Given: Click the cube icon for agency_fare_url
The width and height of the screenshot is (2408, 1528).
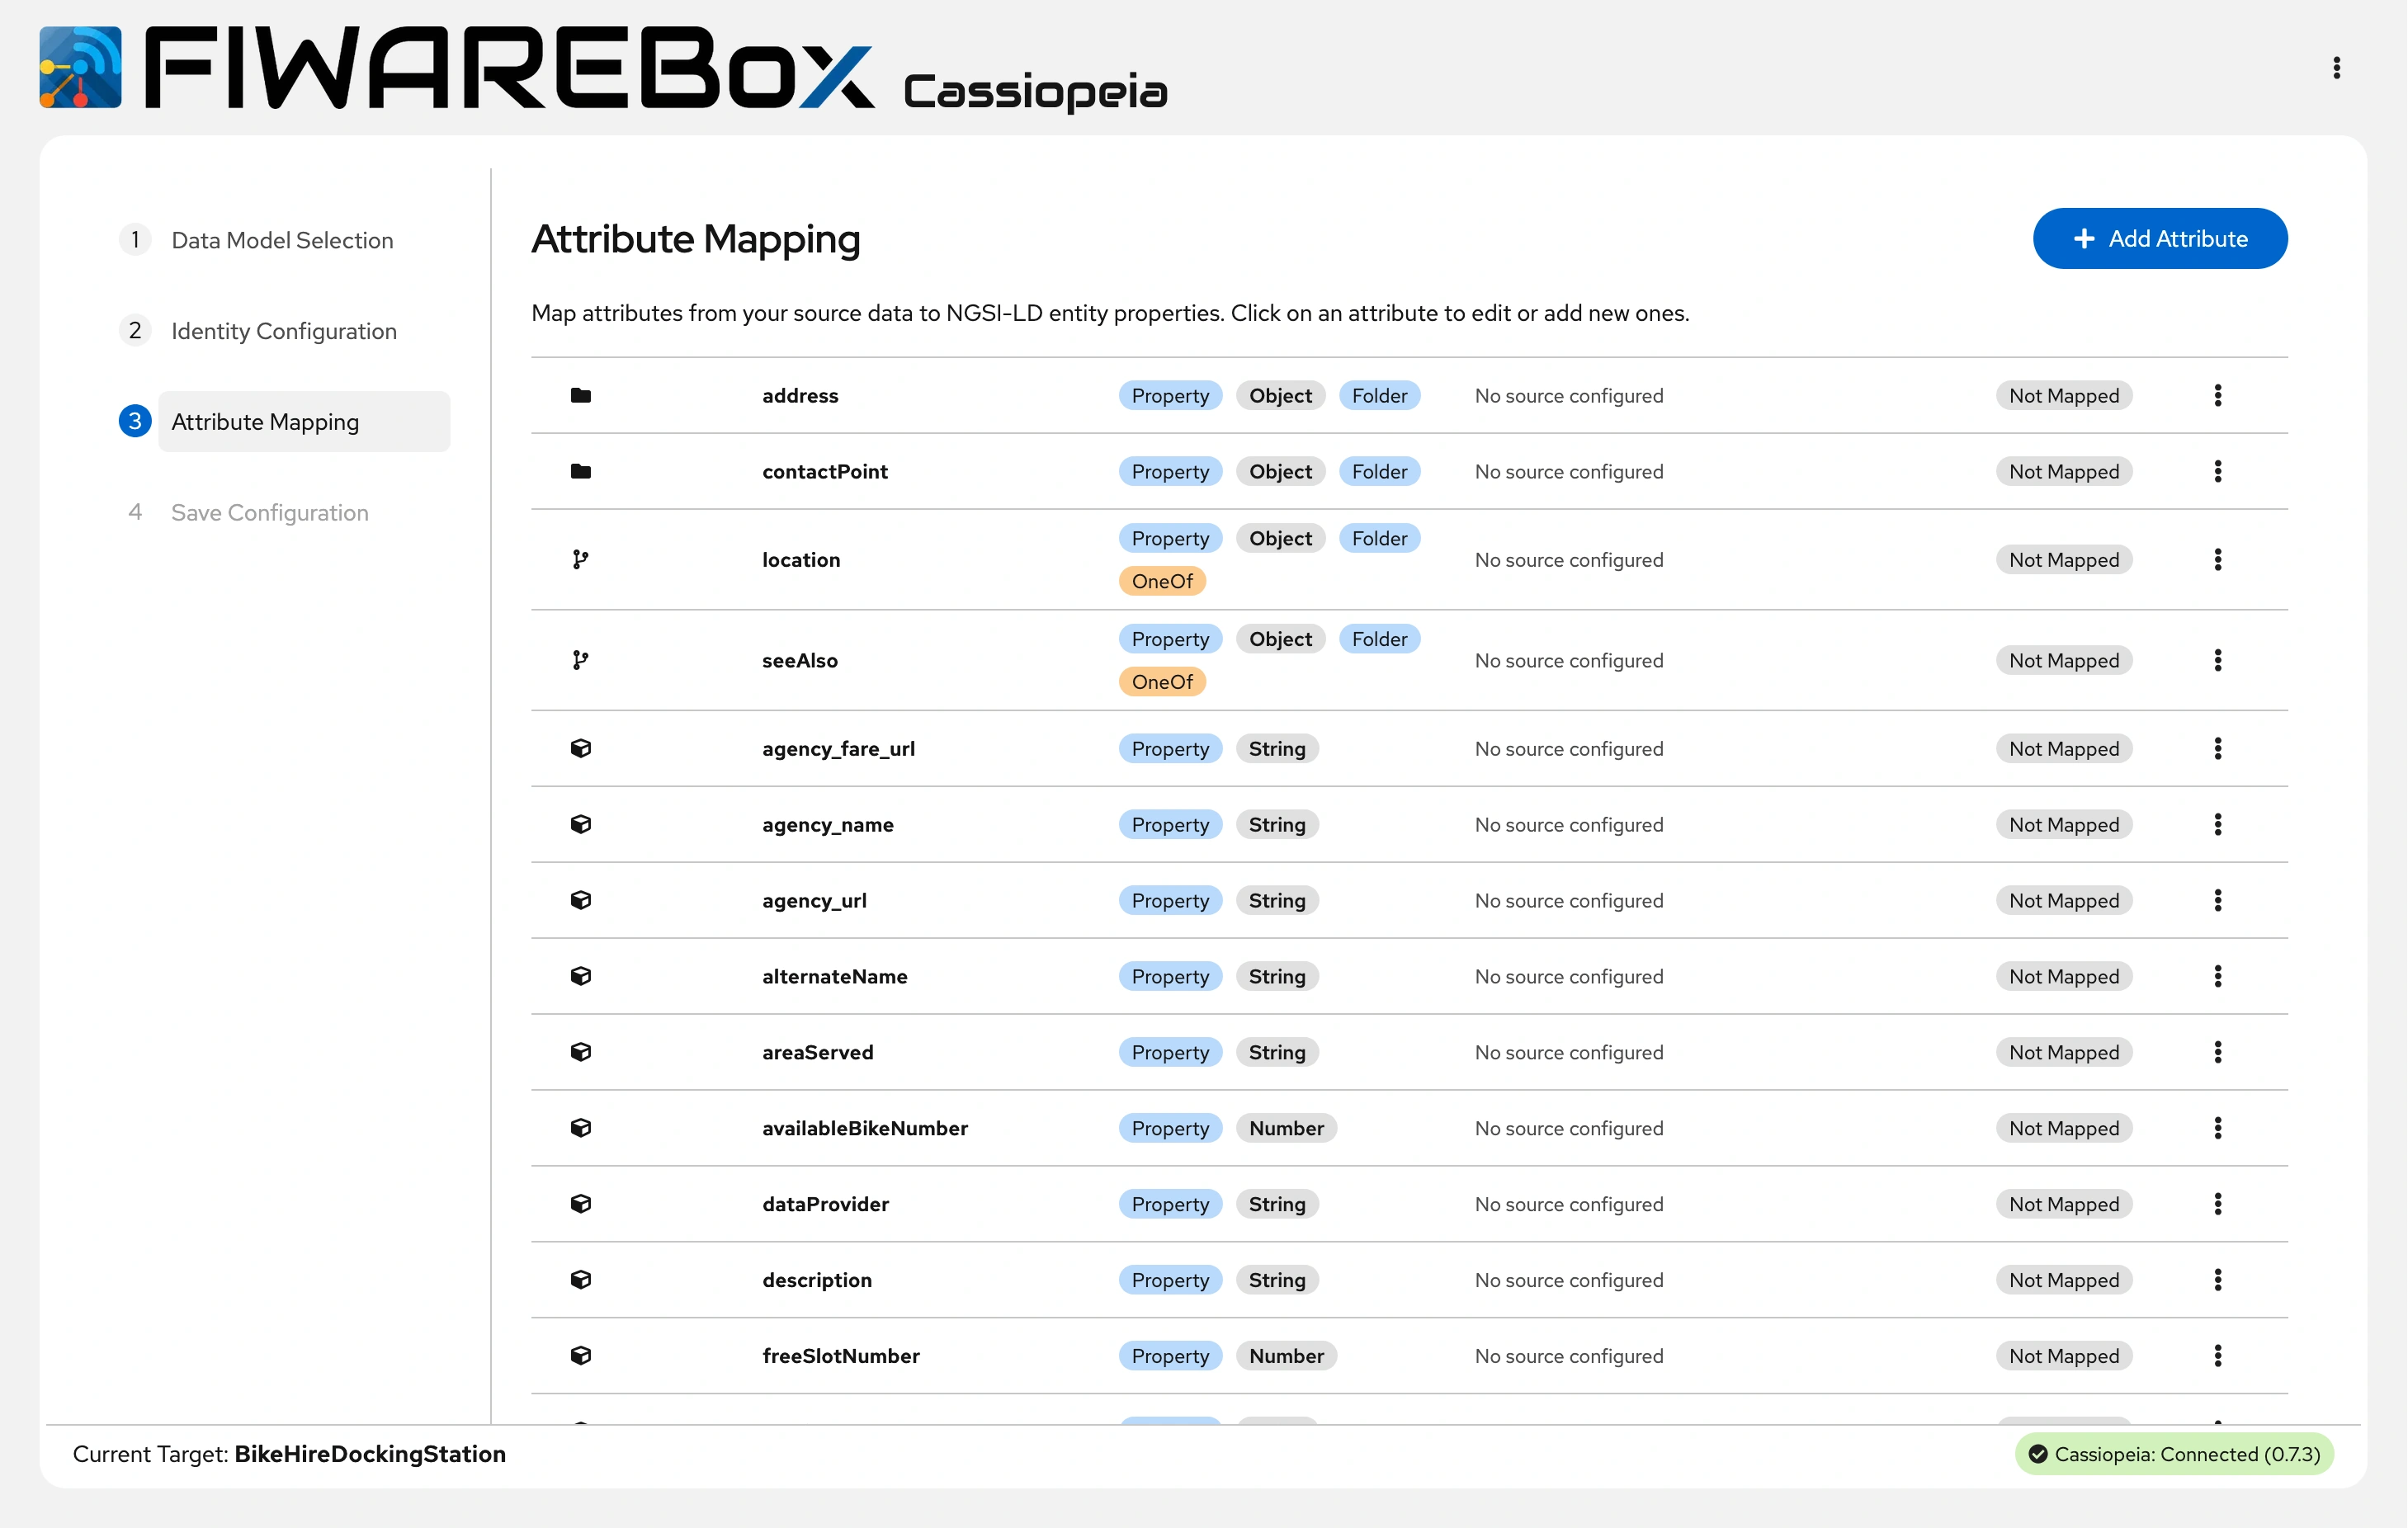Looking at the screenshot, I should click(x=580, y=748).
